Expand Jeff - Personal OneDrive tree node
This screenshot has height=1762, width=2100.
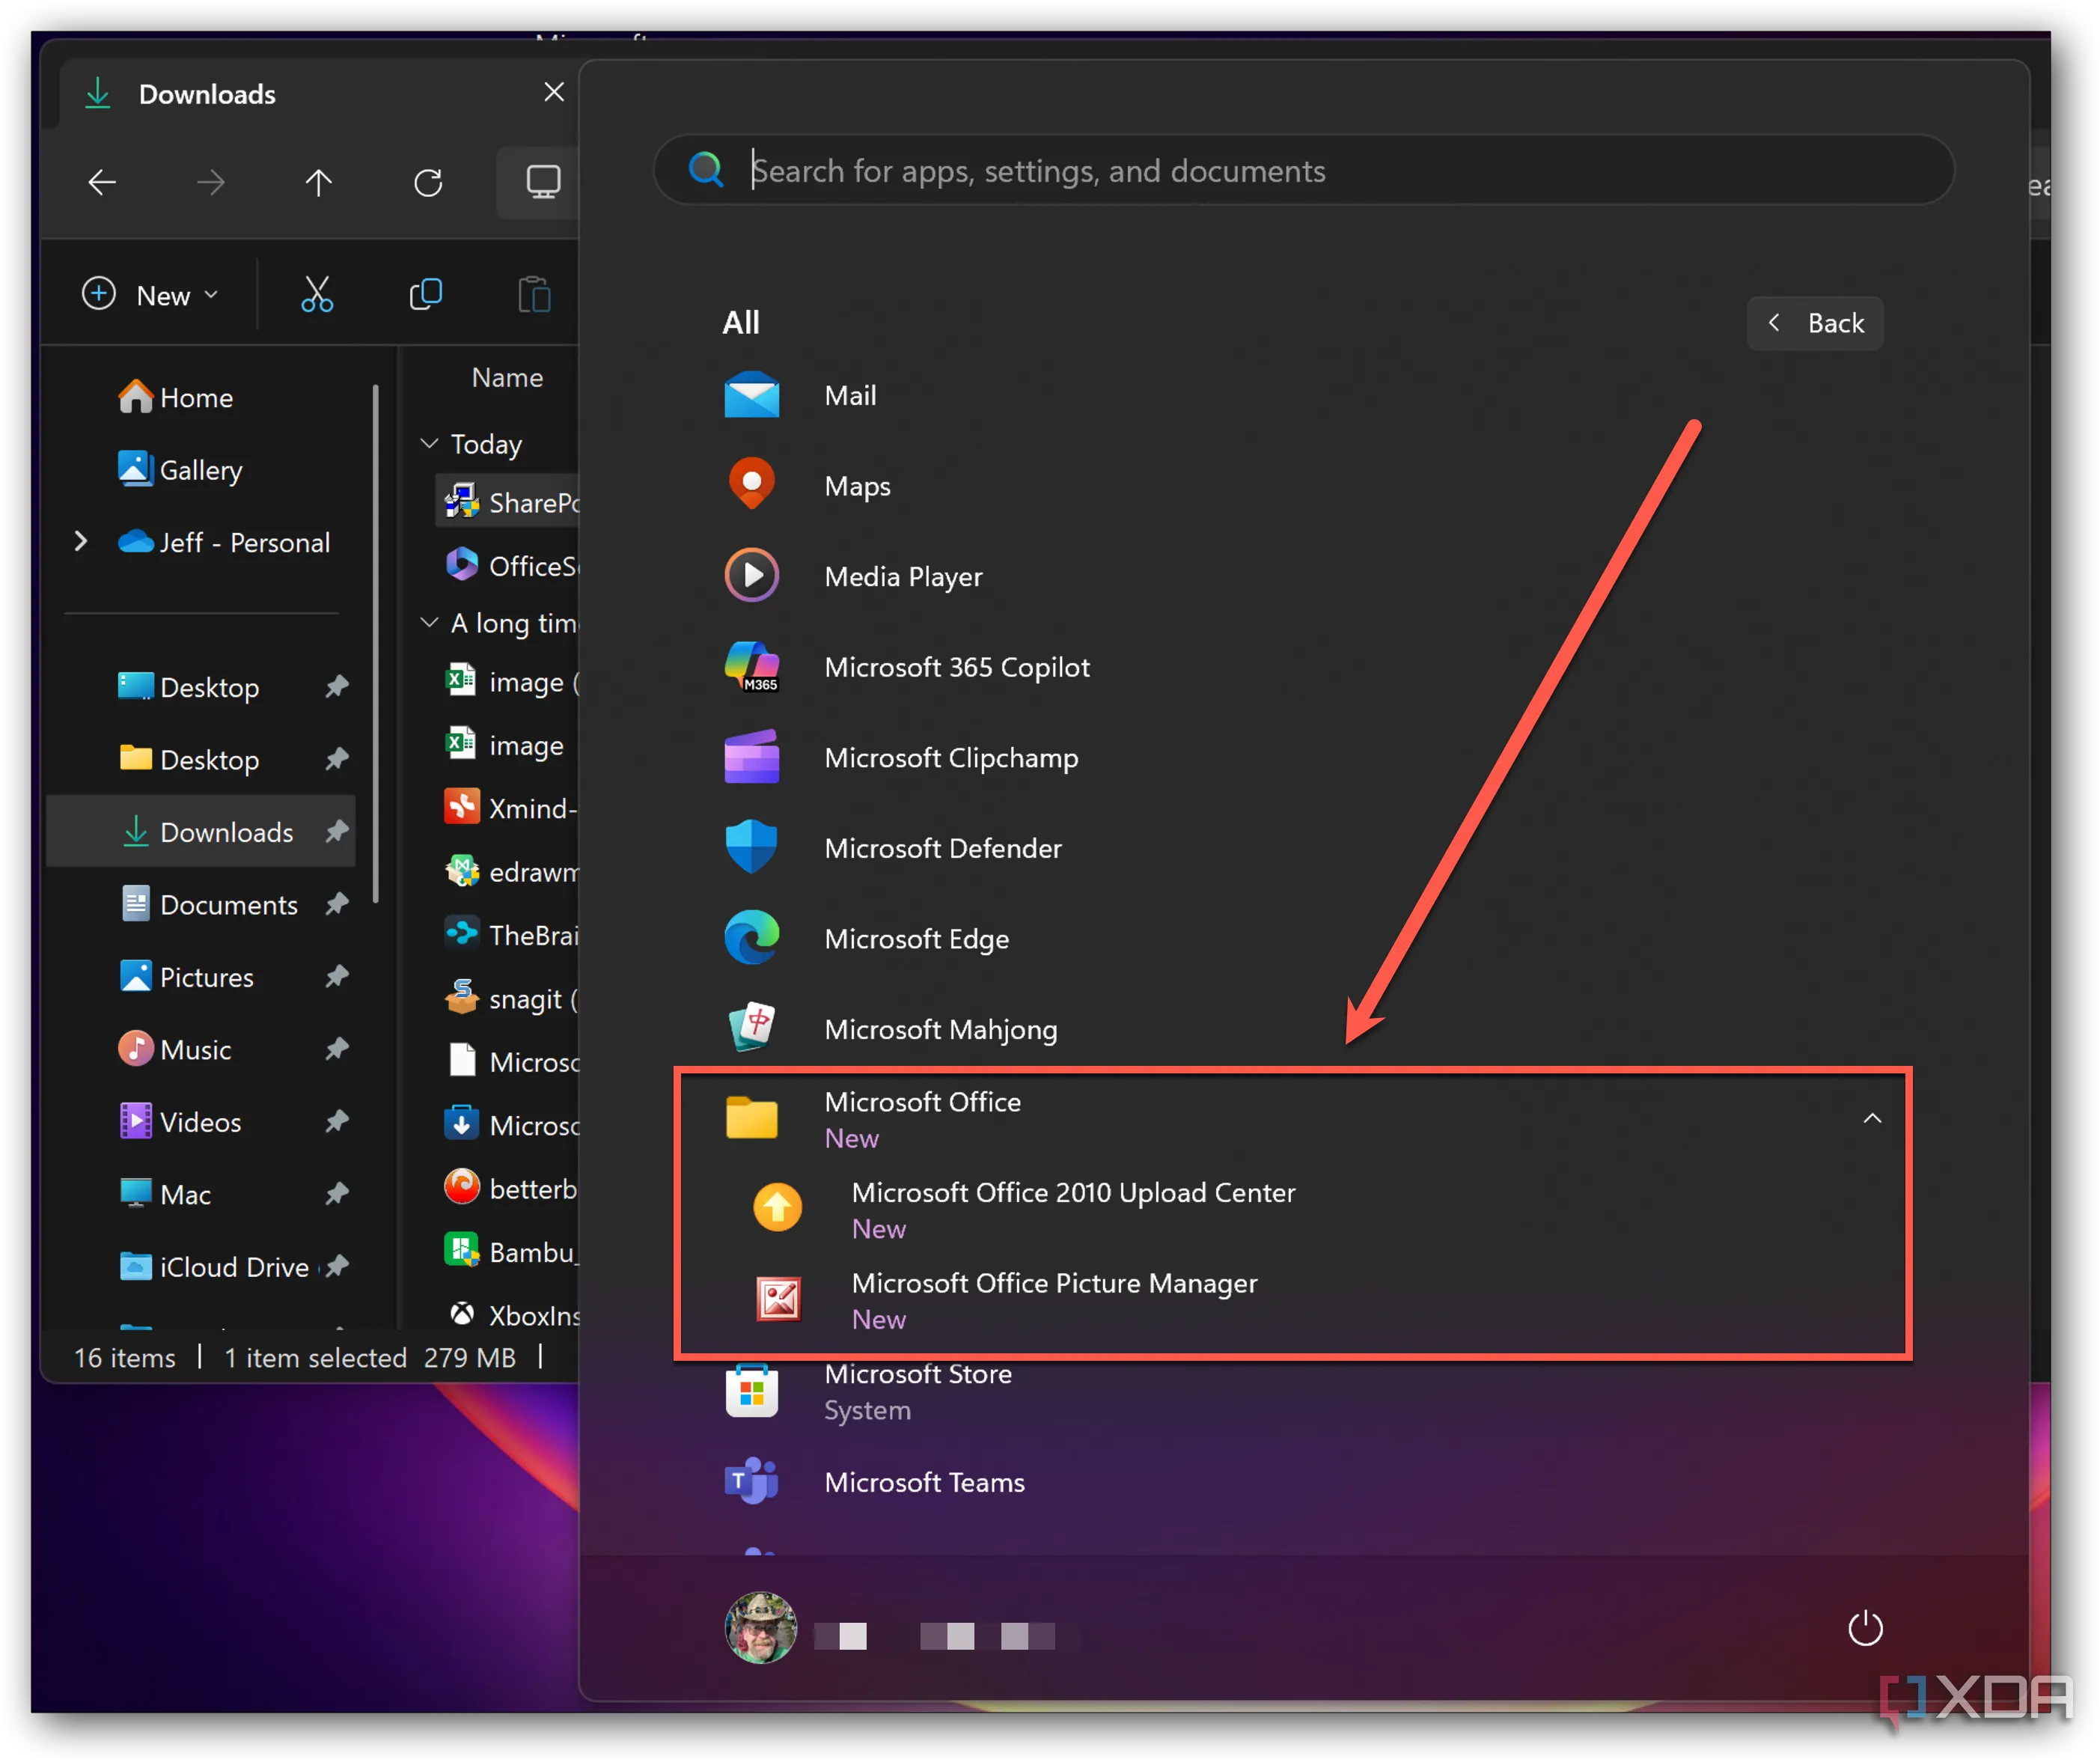tap(81, 542)
